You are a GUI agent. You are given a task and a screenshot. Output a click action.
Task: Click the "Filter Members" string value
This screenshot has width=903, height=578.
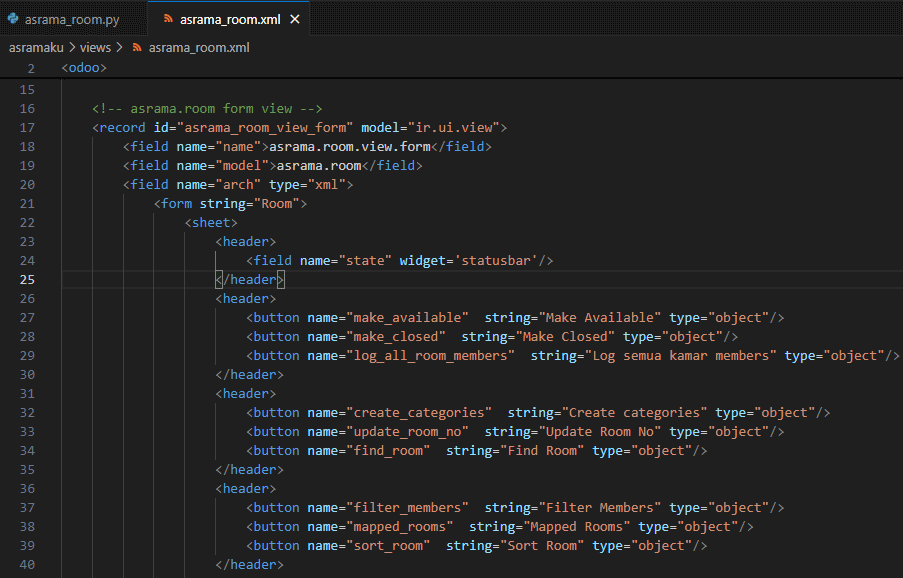point(600,508)
